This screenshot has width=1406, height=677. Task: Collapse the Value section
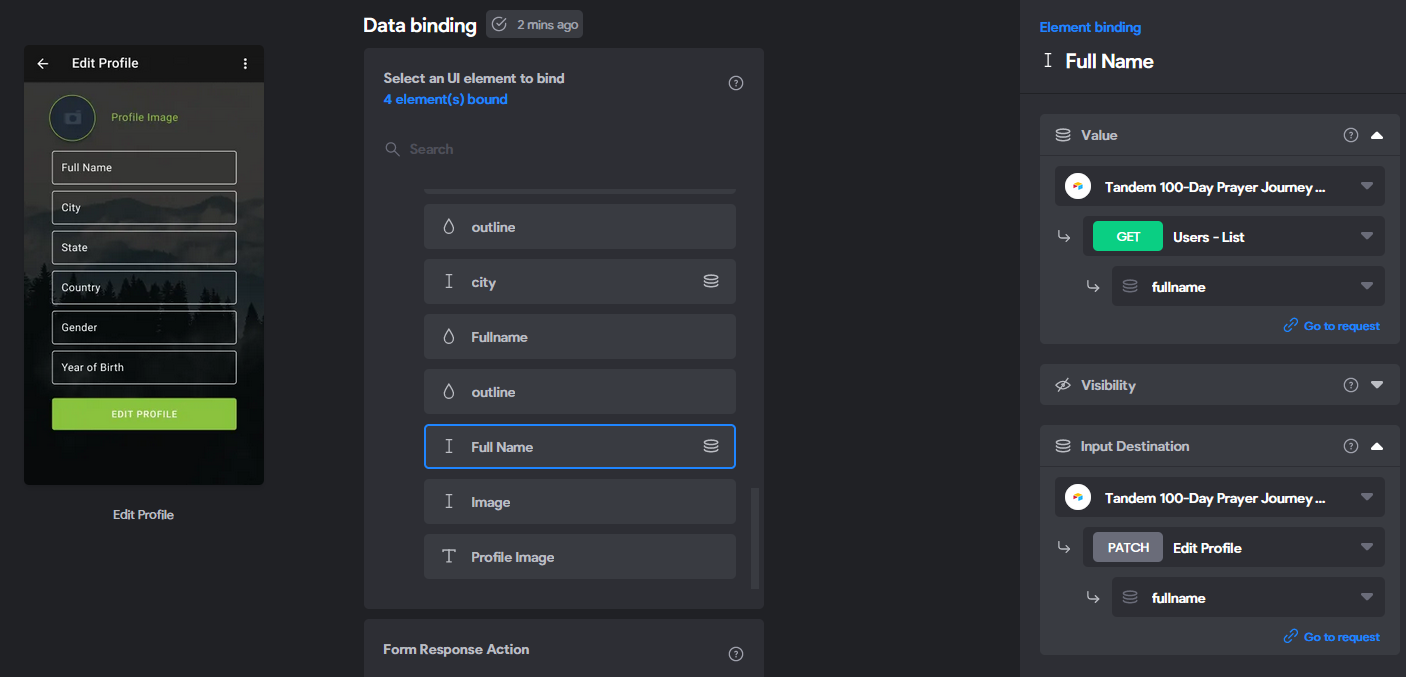pyautogui.click(x=1377, y=135)
